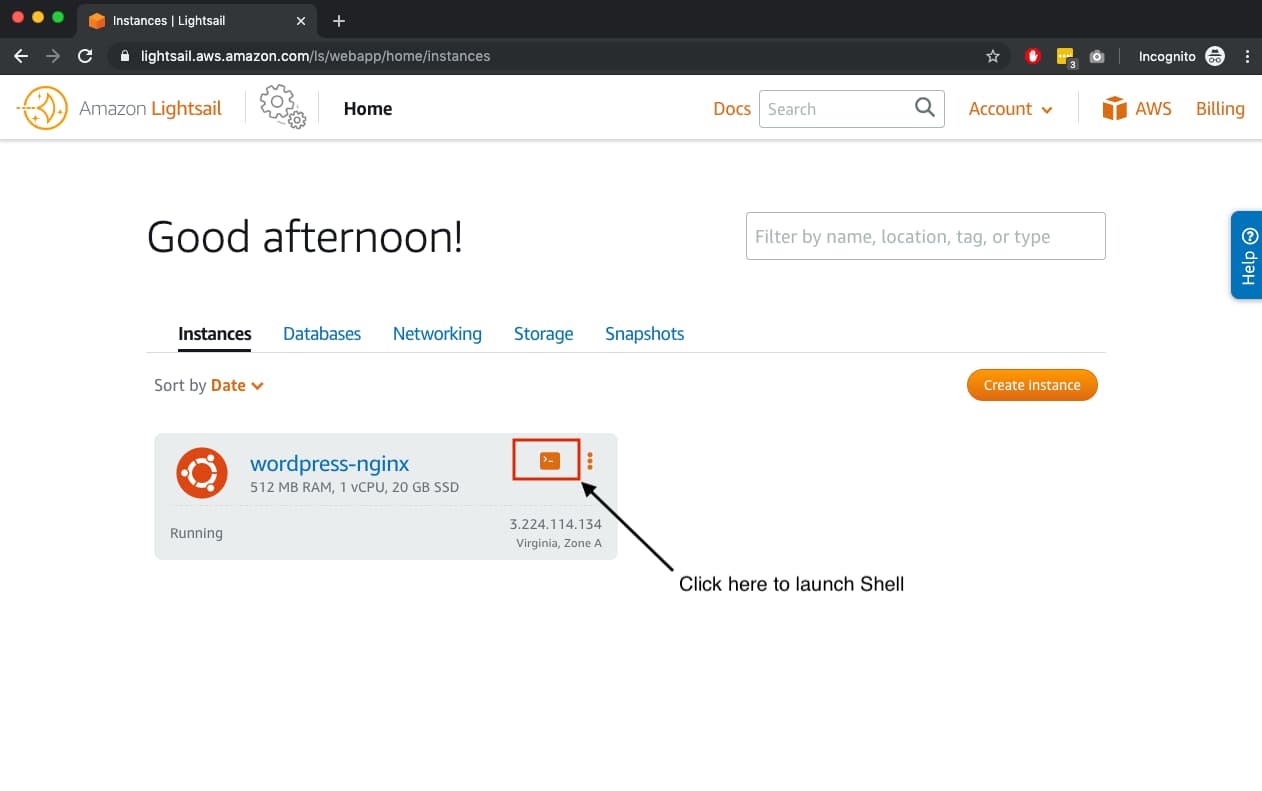This screenshot has height=791, width=1262.
Task: Open the gear settings icon in header
Action: tap(282, 107)
